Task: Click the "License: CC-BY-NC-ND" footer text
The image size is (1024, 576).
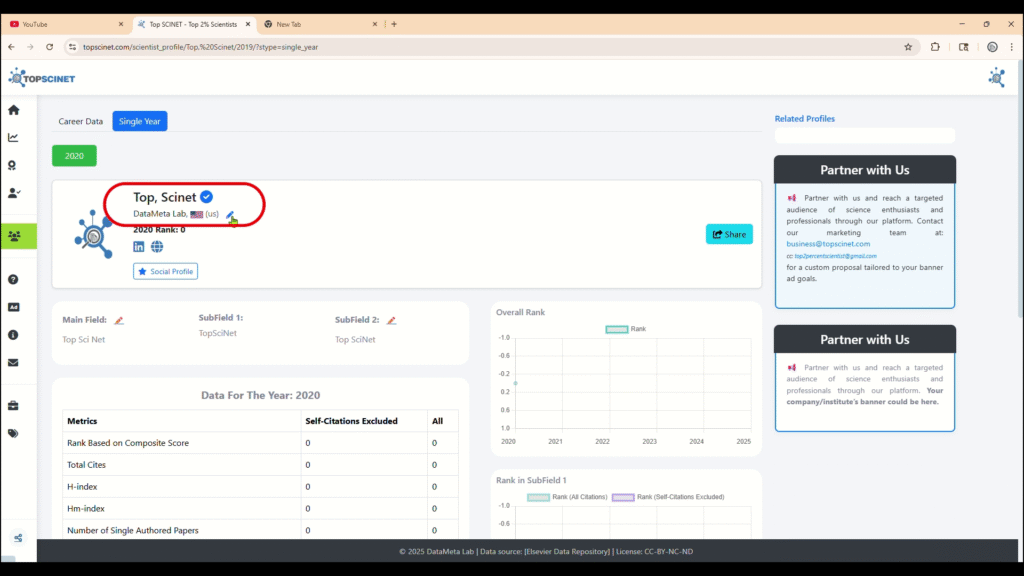Action: (x=654, y=551)
